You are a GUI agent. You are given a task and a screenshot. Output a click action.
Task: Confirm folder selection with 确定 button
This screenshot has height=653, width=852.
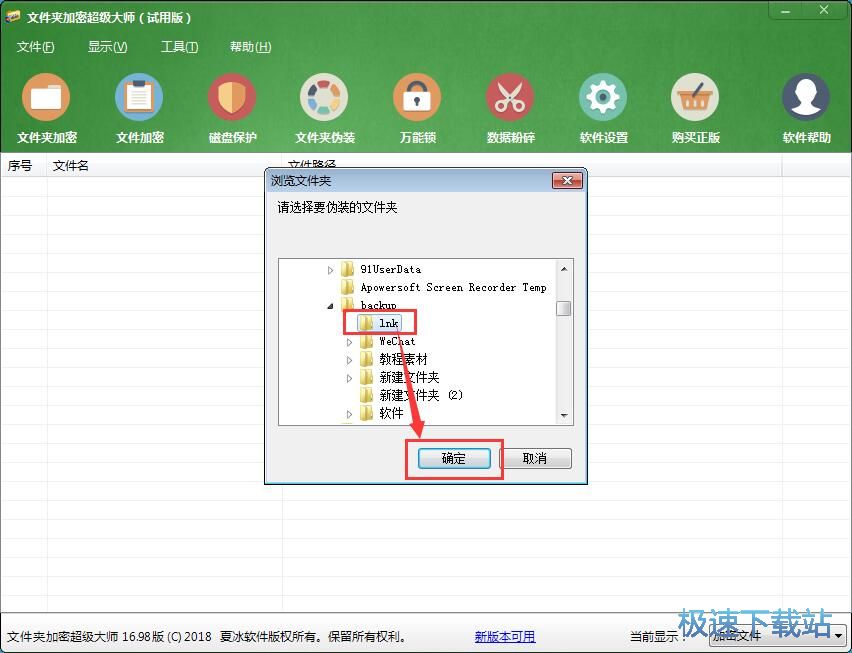(454, 459)
